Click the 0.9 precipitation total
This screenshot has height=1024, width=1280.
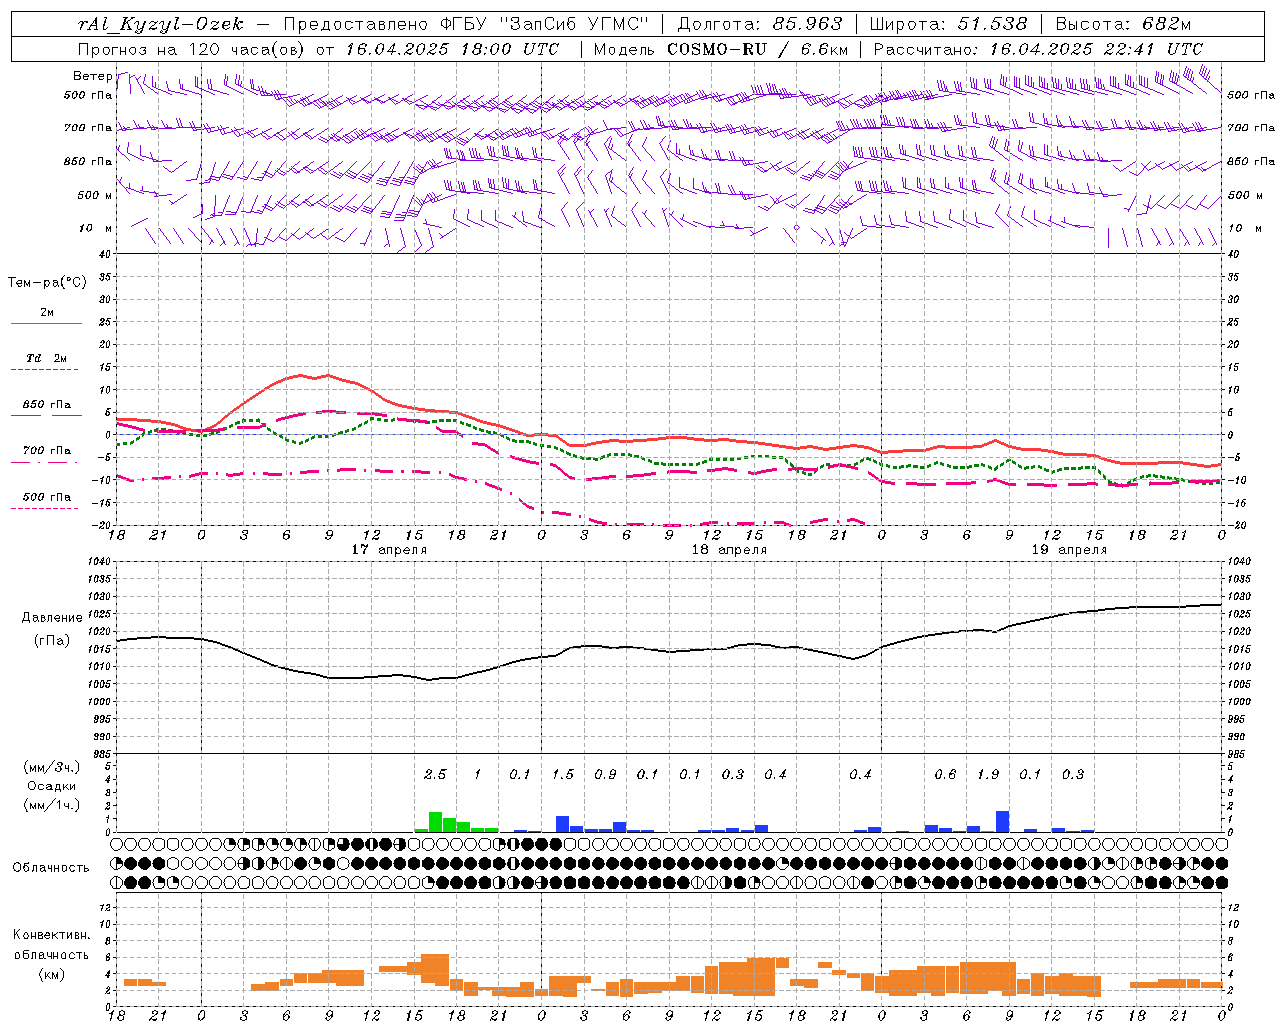coord(605,774)
